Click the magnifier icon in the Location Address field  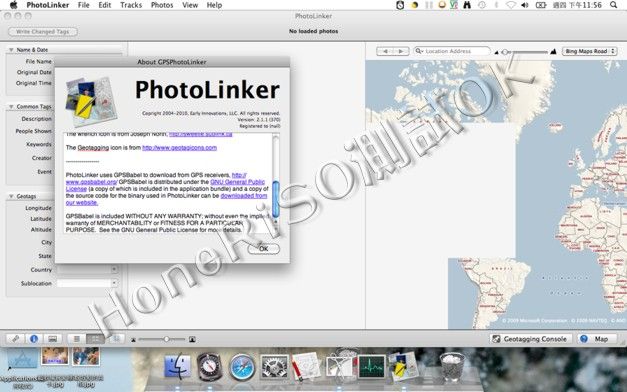[x=419, y=51]
